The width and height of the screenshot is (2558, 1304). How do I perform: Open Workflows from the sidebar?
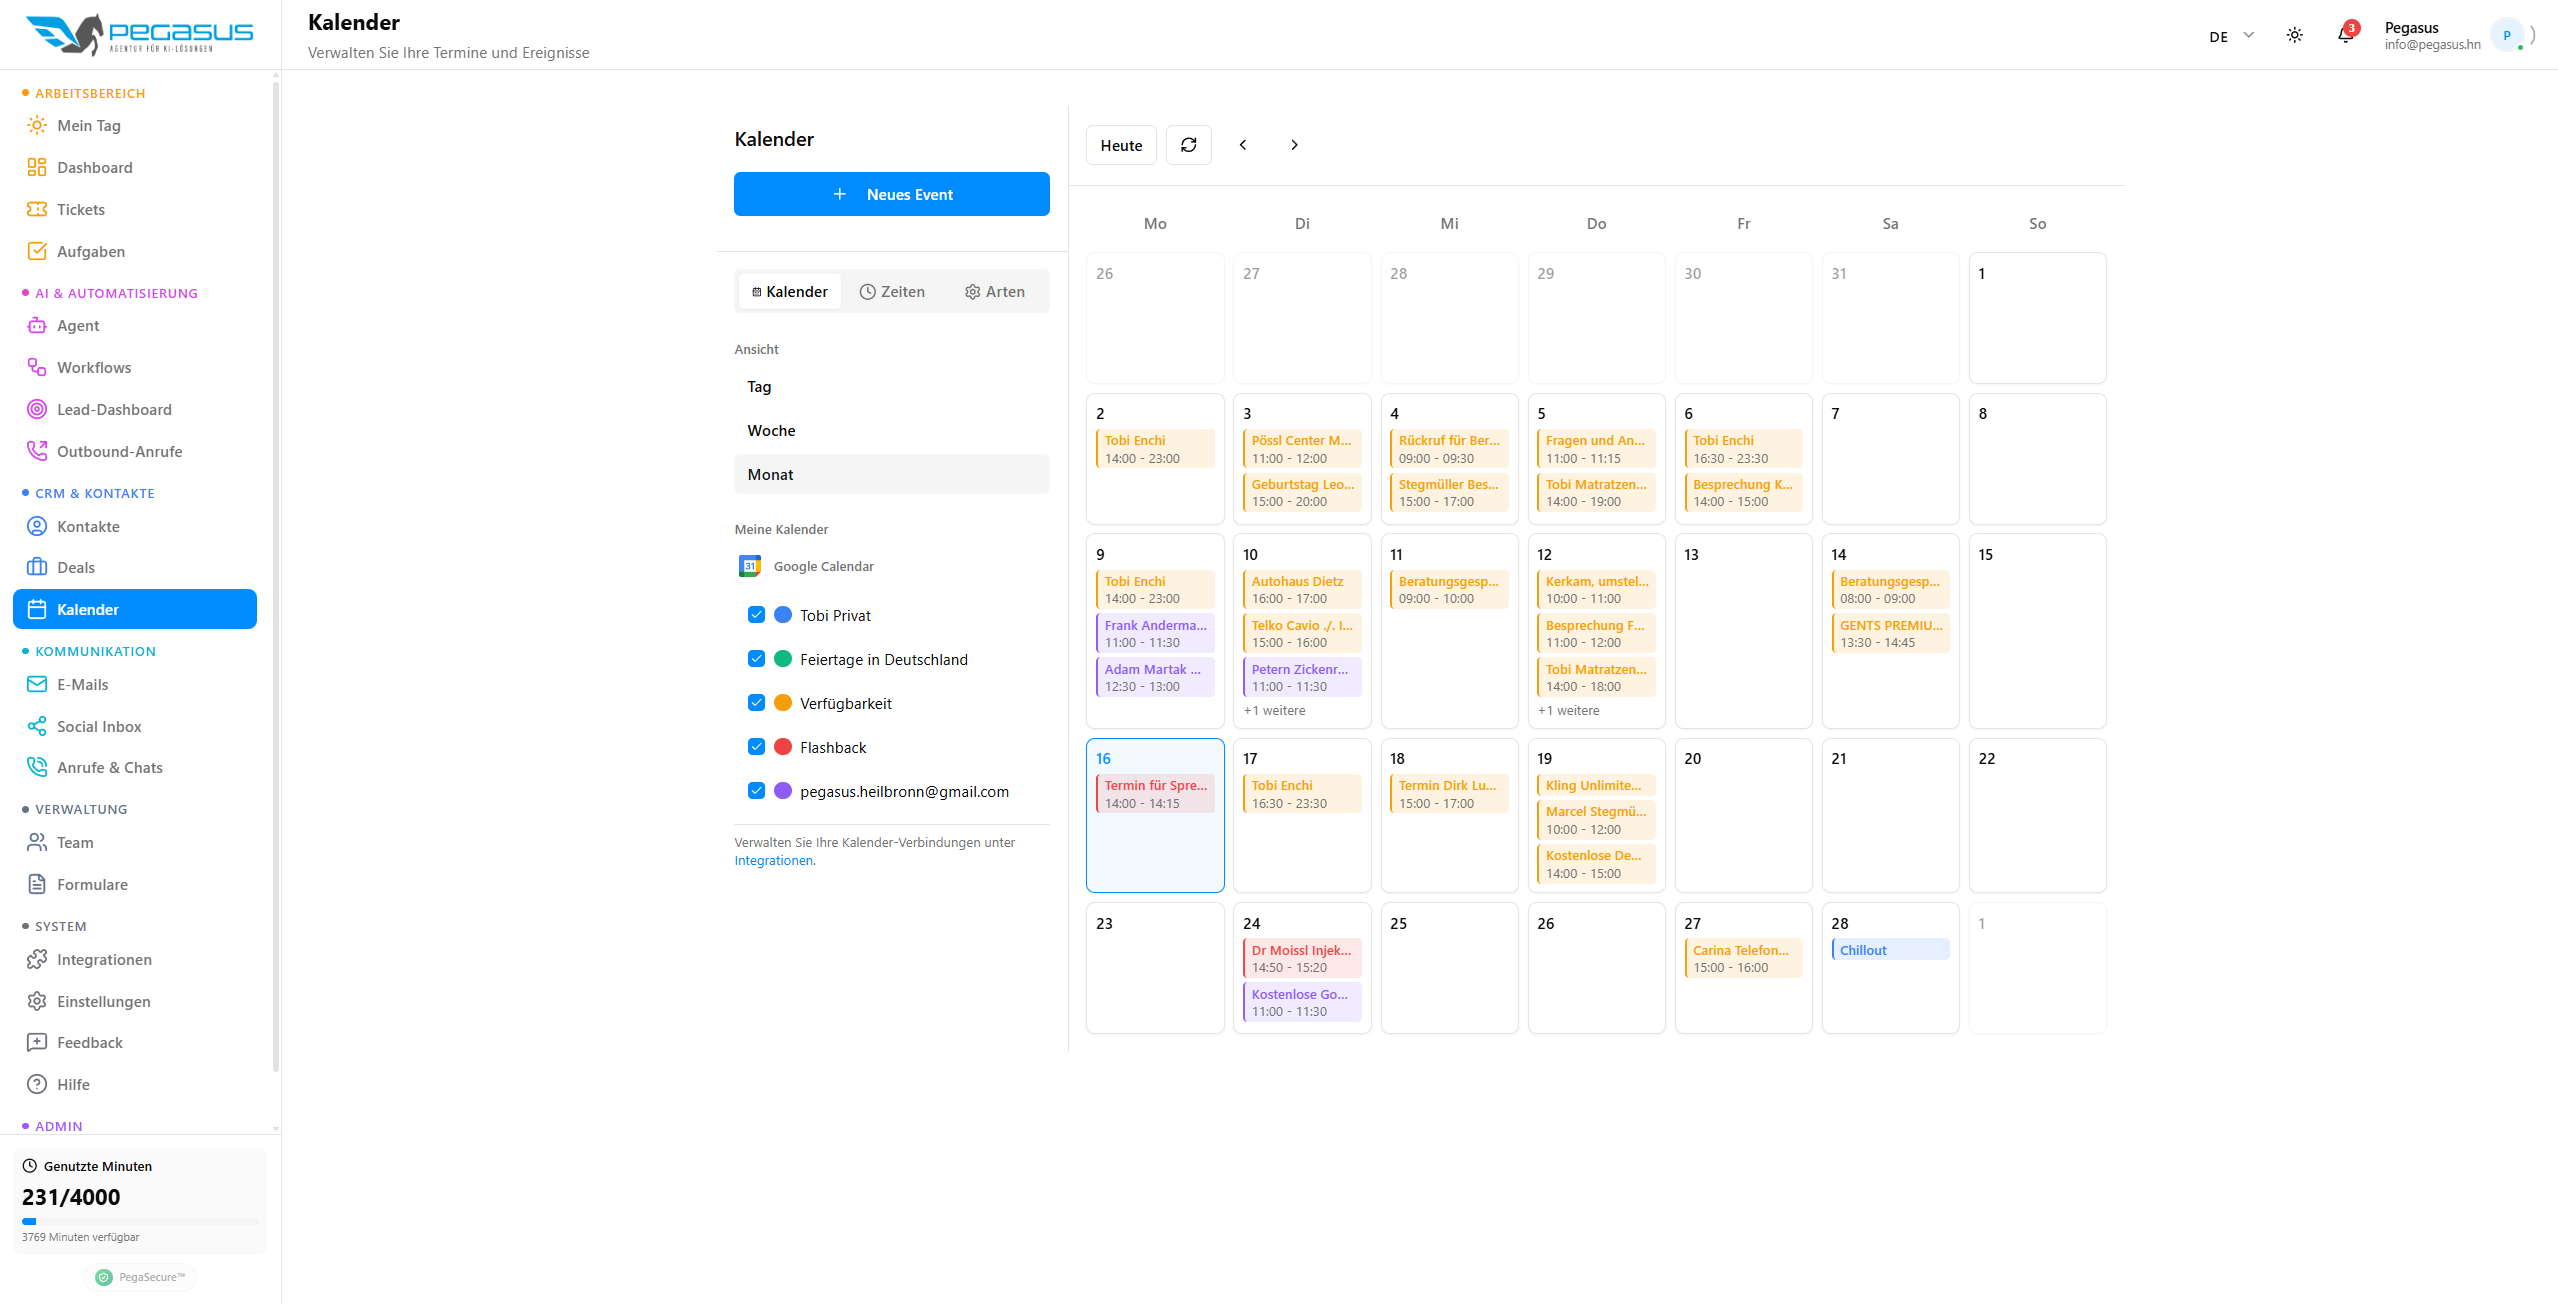pyautogui.click(x=94, y=367)
